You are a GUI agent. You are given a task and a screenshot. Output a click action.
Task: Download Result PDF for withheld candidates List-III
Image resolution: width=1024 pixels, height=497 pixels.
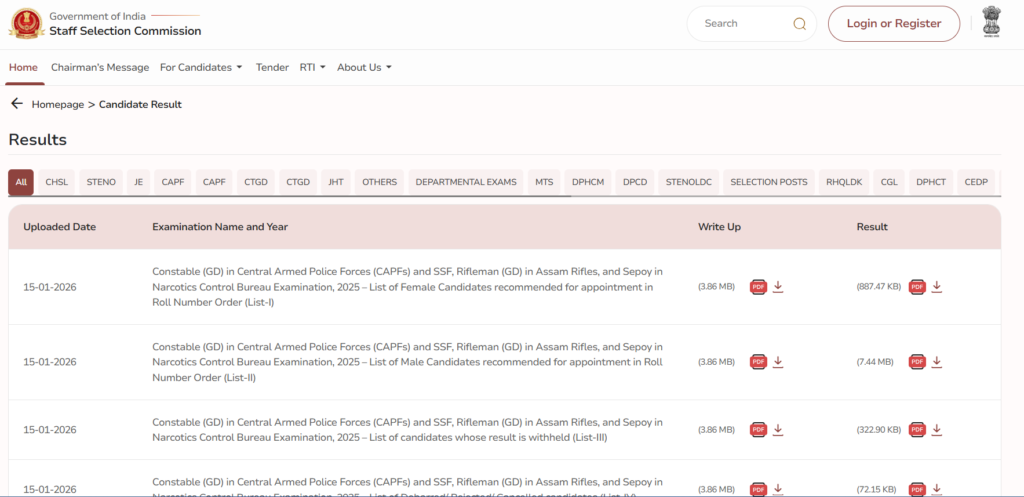point(937,430)
